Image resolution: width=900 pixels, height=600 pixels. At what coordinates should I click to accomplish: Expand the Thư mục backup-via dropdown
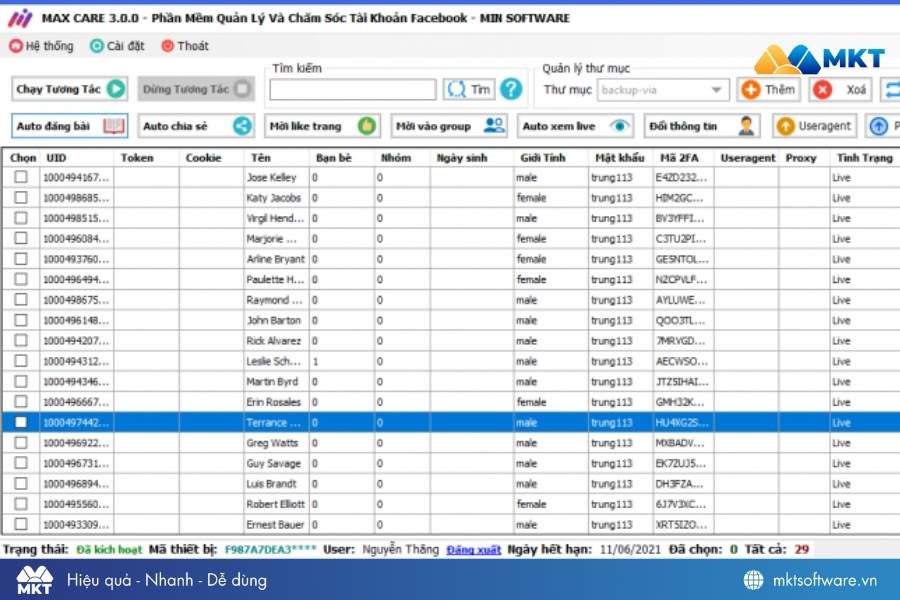coord(717,90)
